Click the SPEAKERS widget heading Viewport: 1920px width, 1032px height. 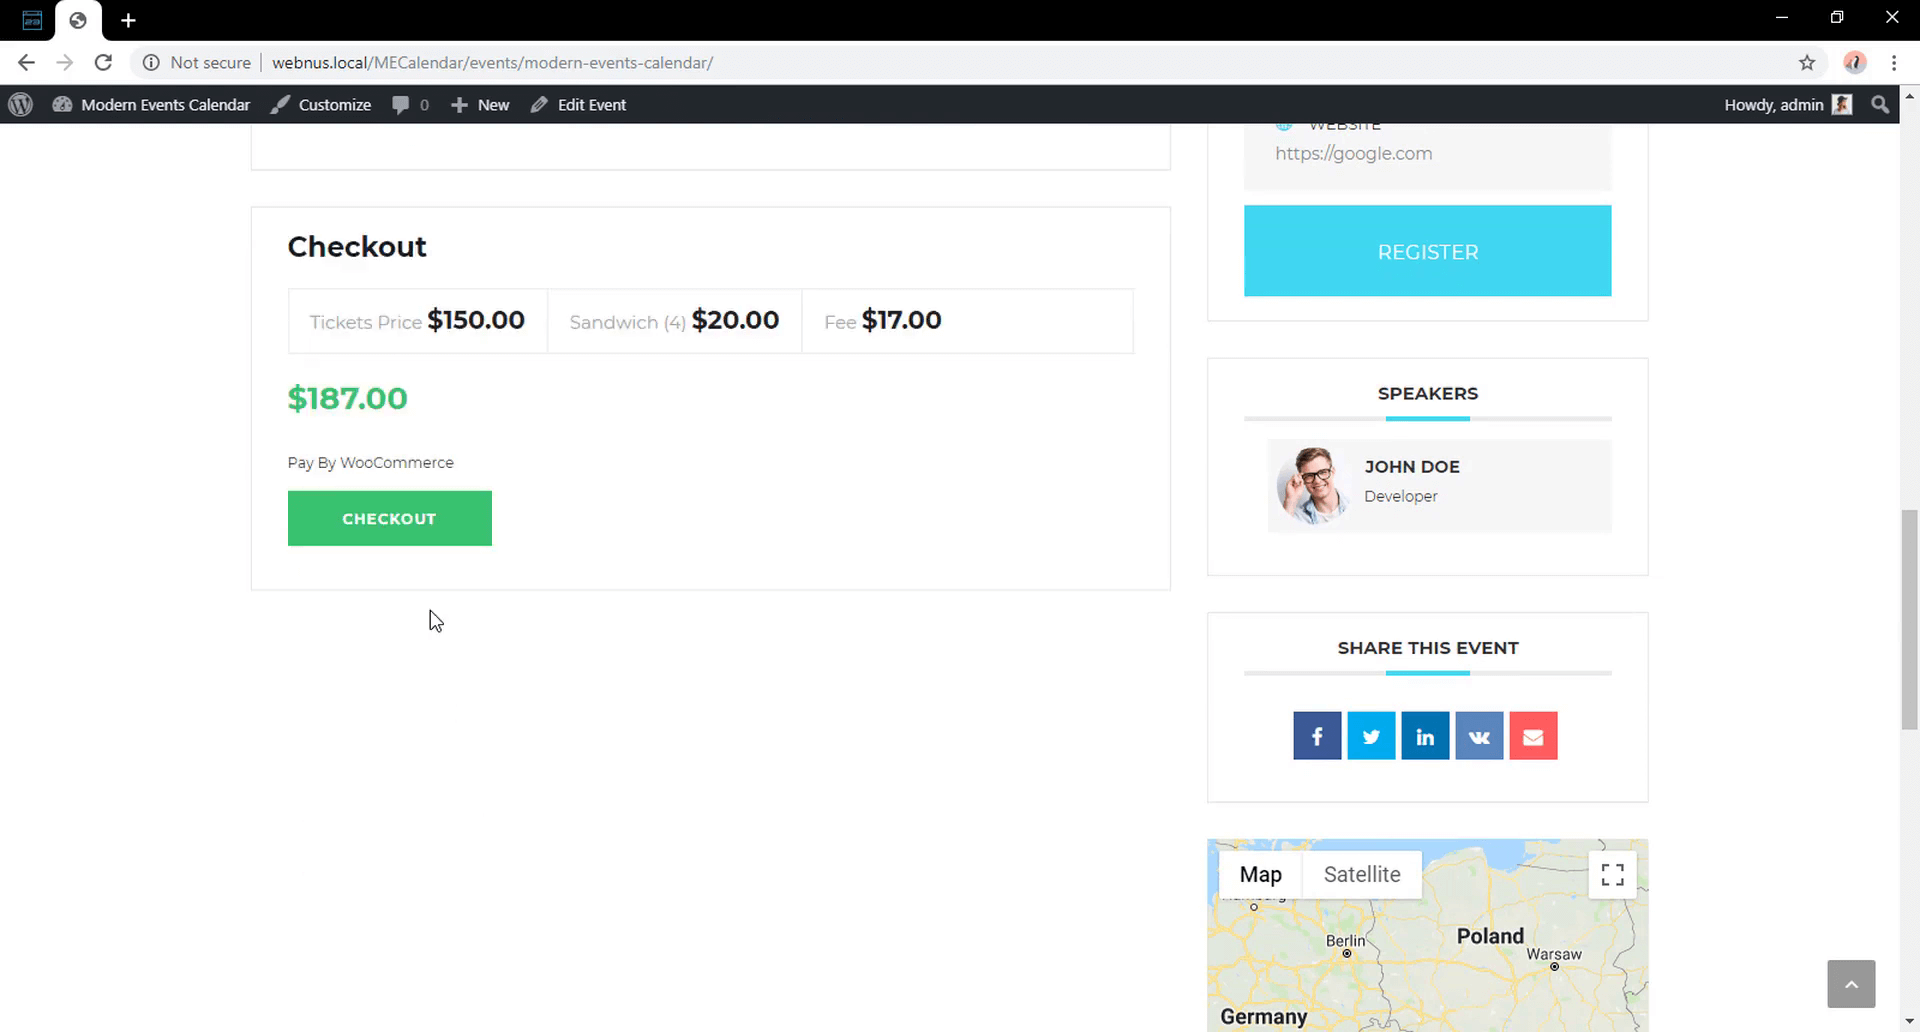[x=1427, y=393]
